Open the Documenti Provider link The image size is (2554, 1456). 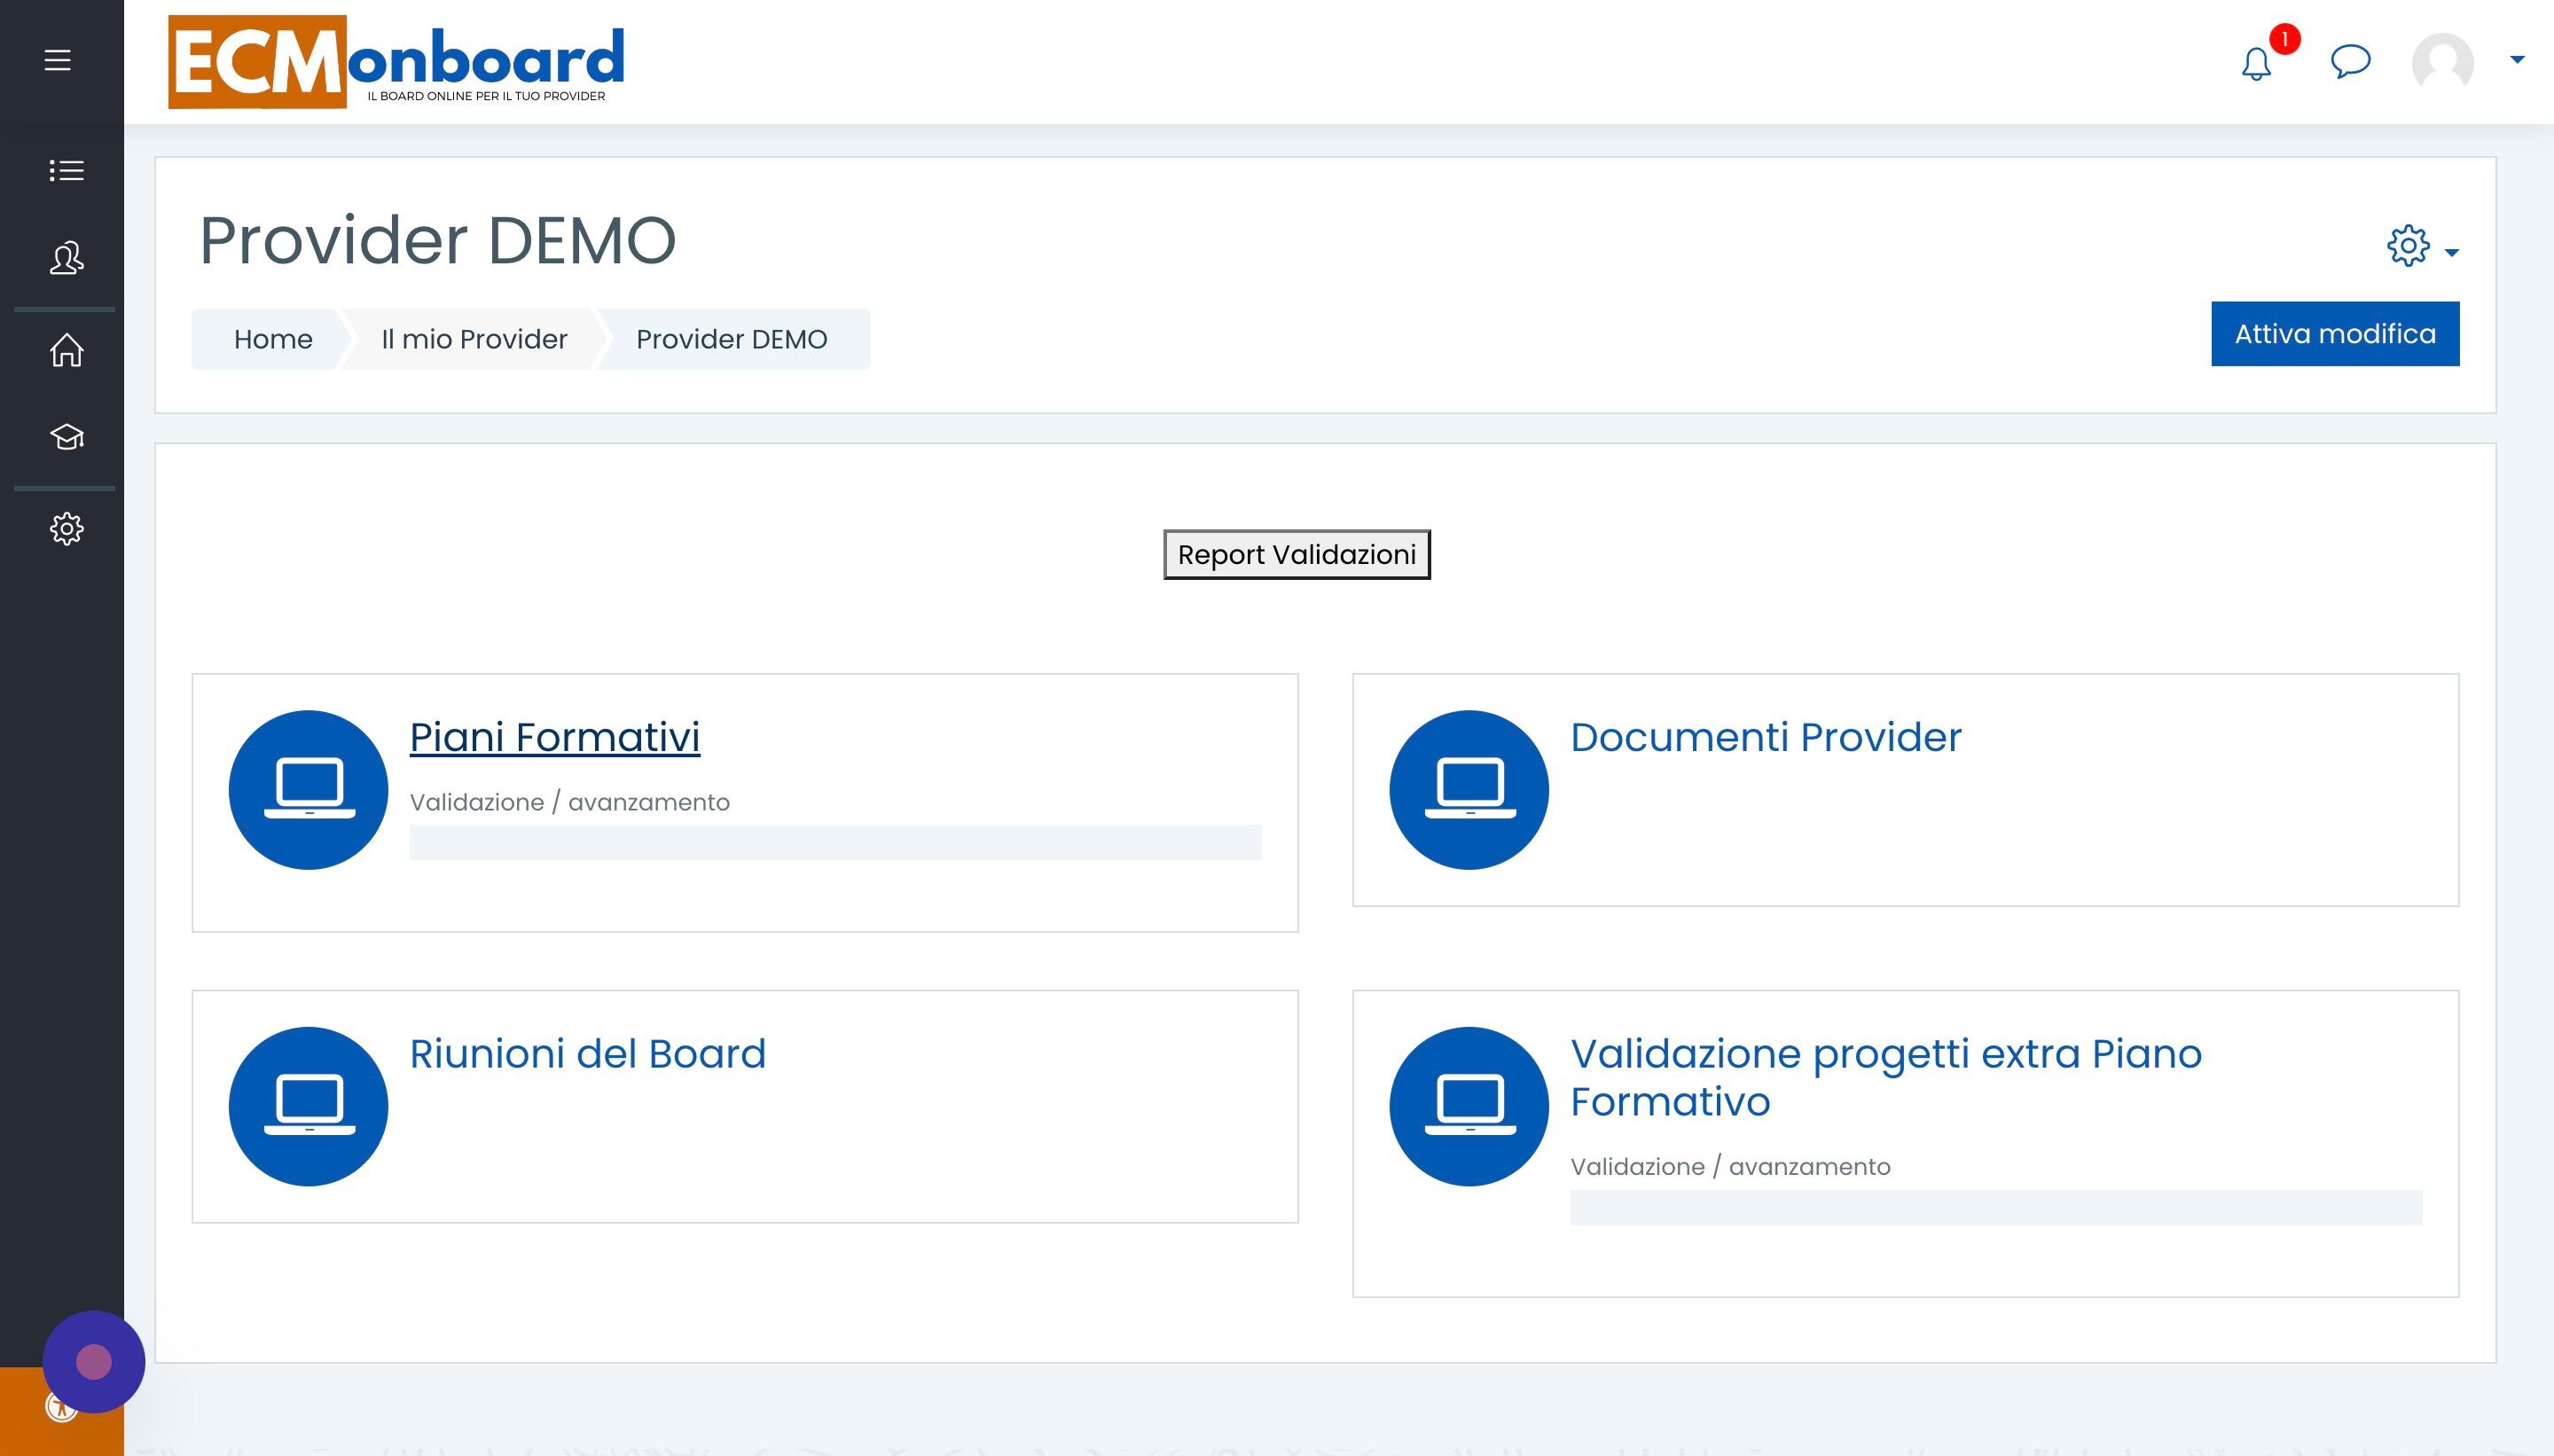coord(1765,738)
